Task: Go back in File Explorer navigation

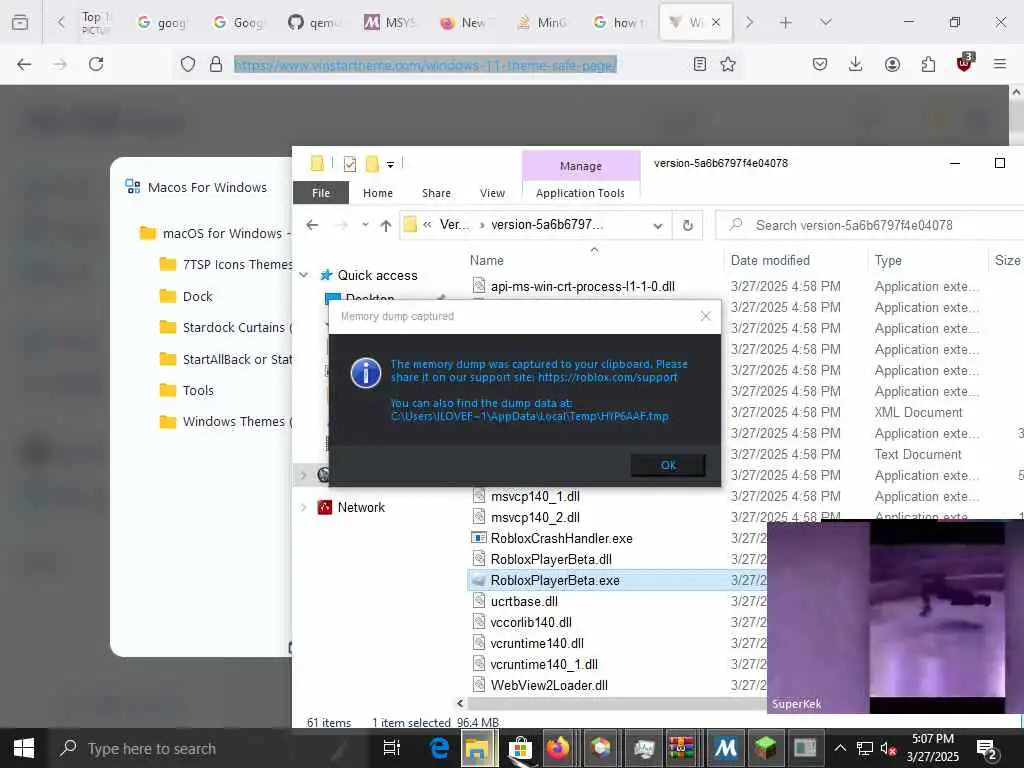Action: pyautogui.click(x=312, y=225)
